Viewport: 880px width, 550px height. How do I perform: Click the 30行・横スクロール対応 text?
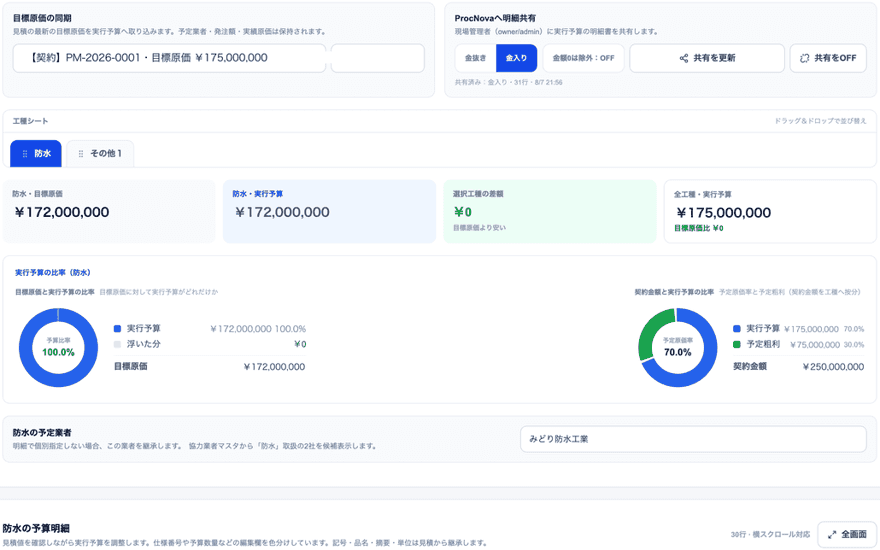pyautogui.click(x=770, y=534)
